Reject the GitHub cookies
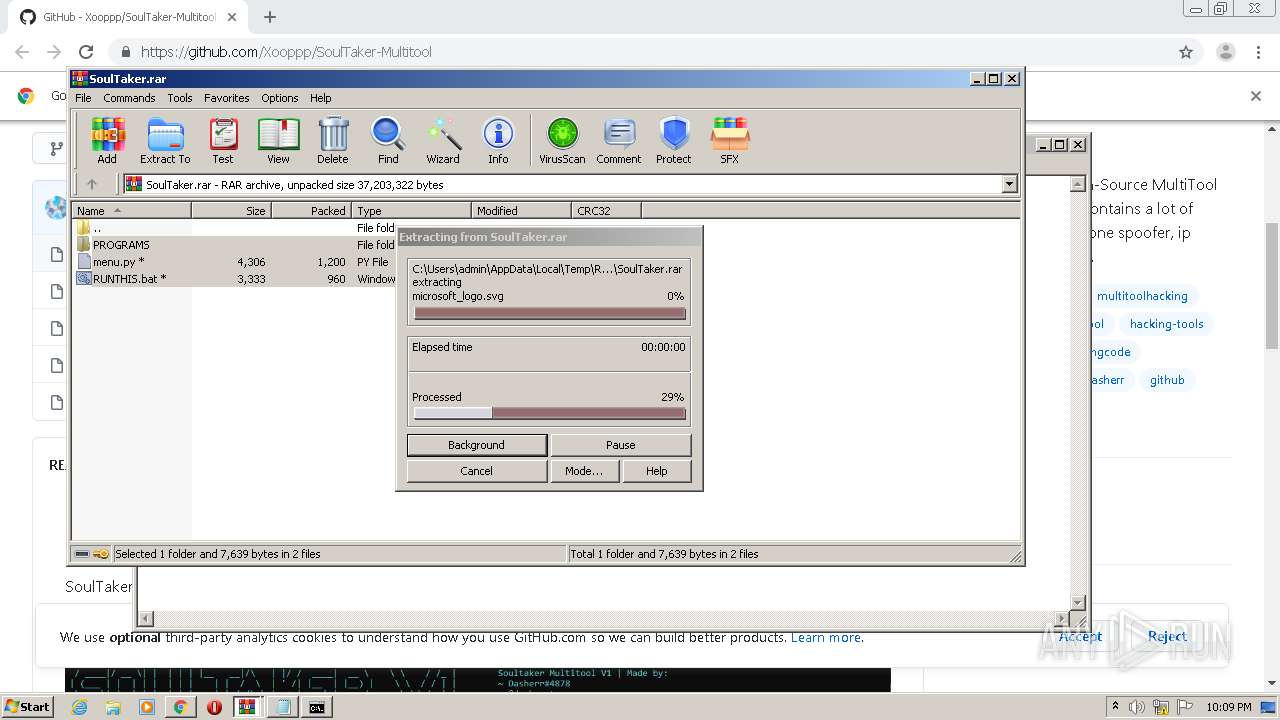 (x=1167, y=636)
